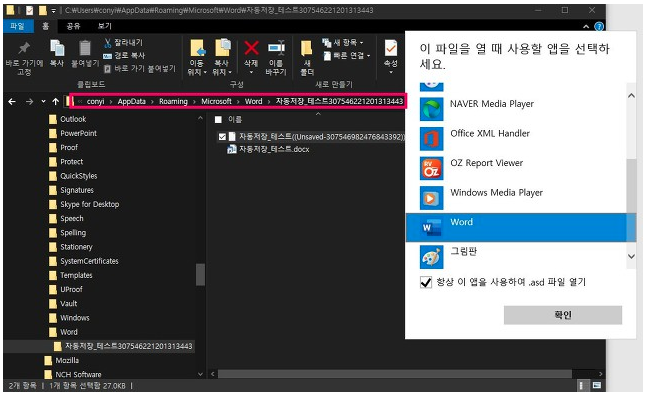Select the PowerPoint folder in the tree
651x394 pixels.
[73, 133]
